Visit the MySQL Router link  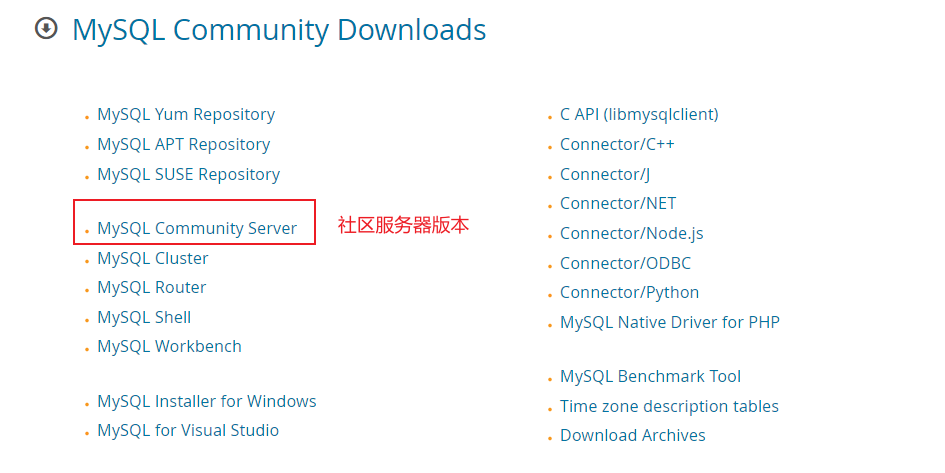(152, 287)
